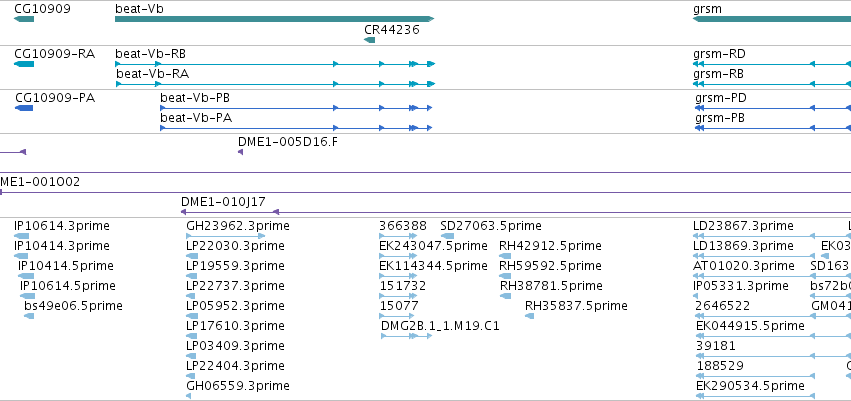Image resolution: width=851 pixels, height=401 pixels.
Task: Select the CG10909 gene arrow
Action: tap(24, 19)
